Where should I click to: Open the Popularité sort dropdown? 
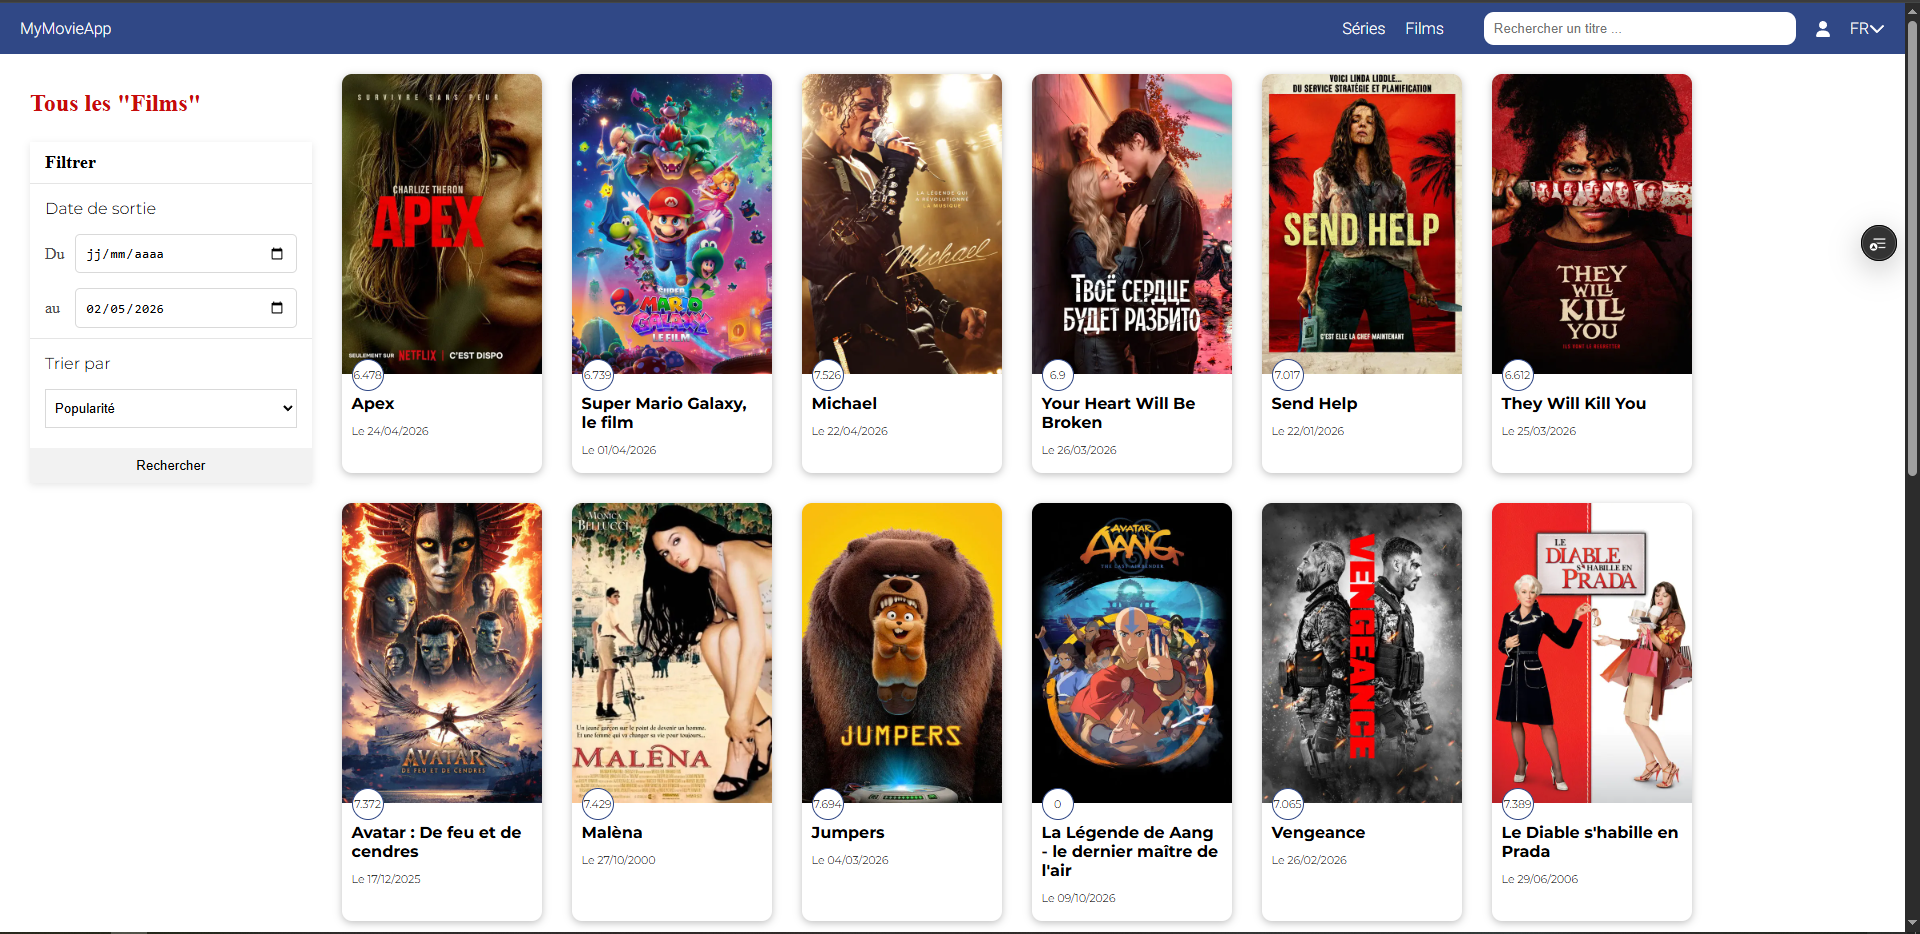coord(171,408)
